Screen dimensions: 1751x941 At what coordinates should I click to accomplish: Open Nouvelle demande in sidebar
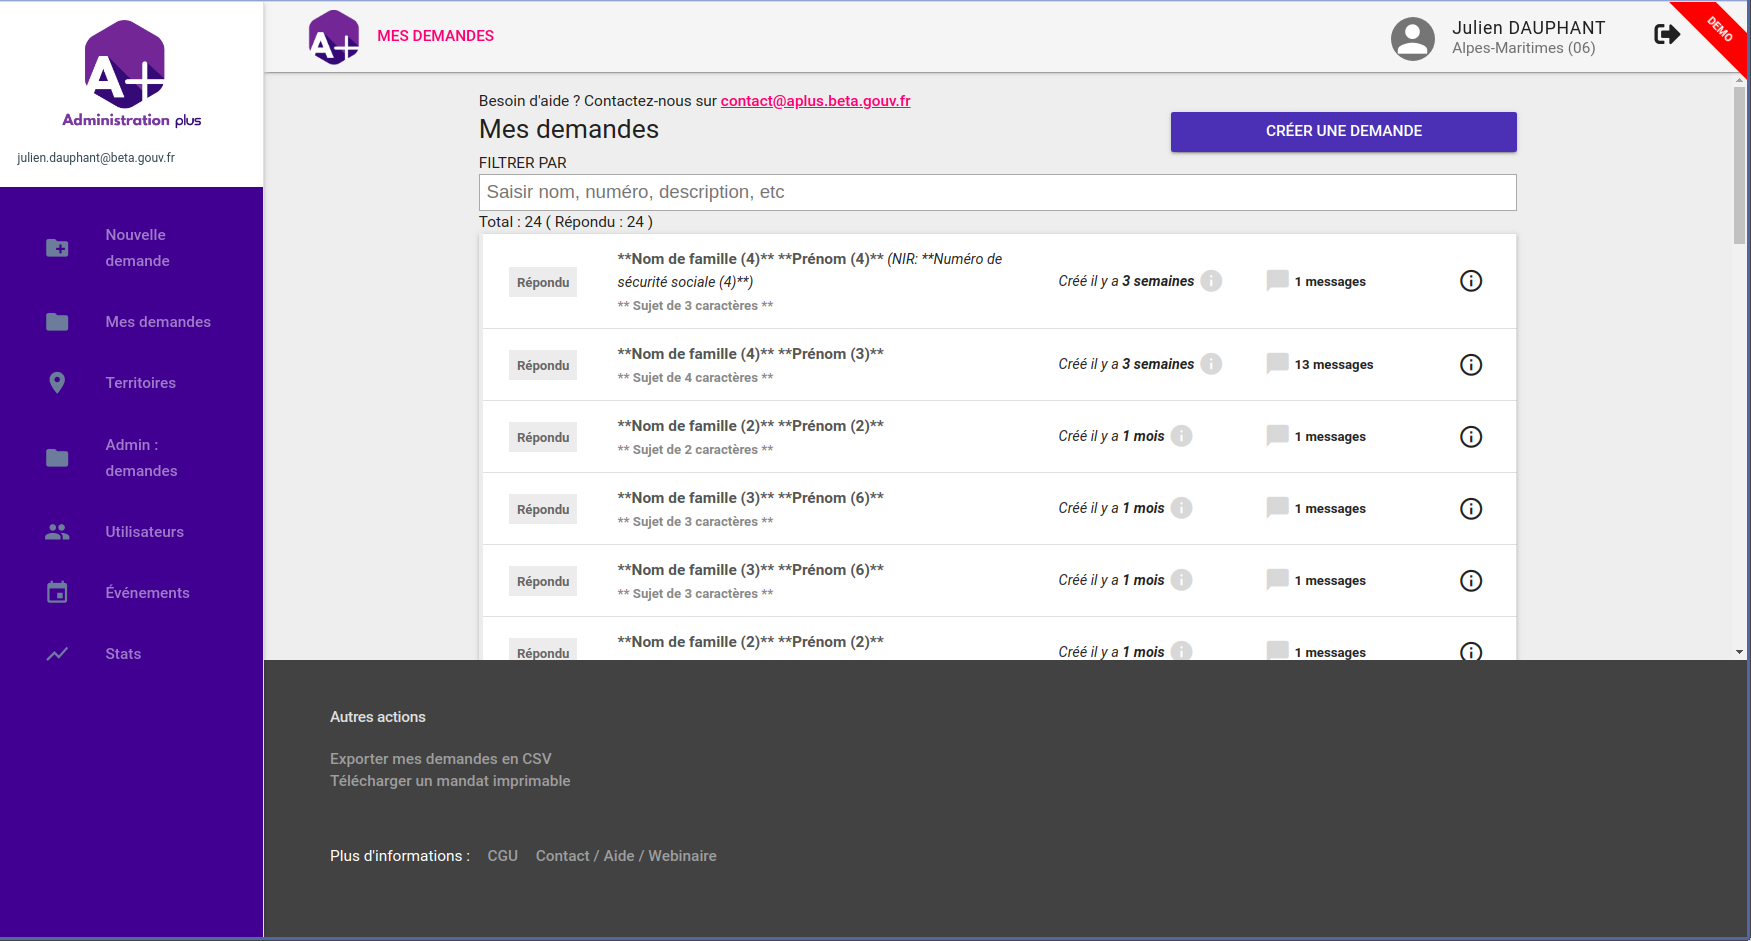click(137, 248)
